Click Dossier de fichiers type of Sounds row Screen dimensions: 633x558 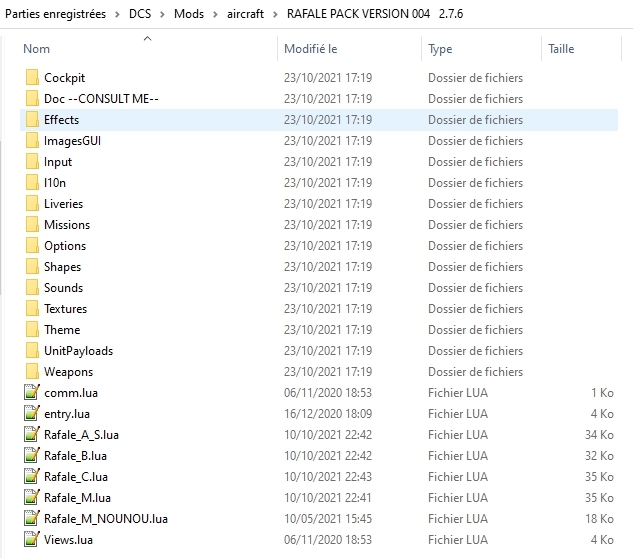[475, 287]
